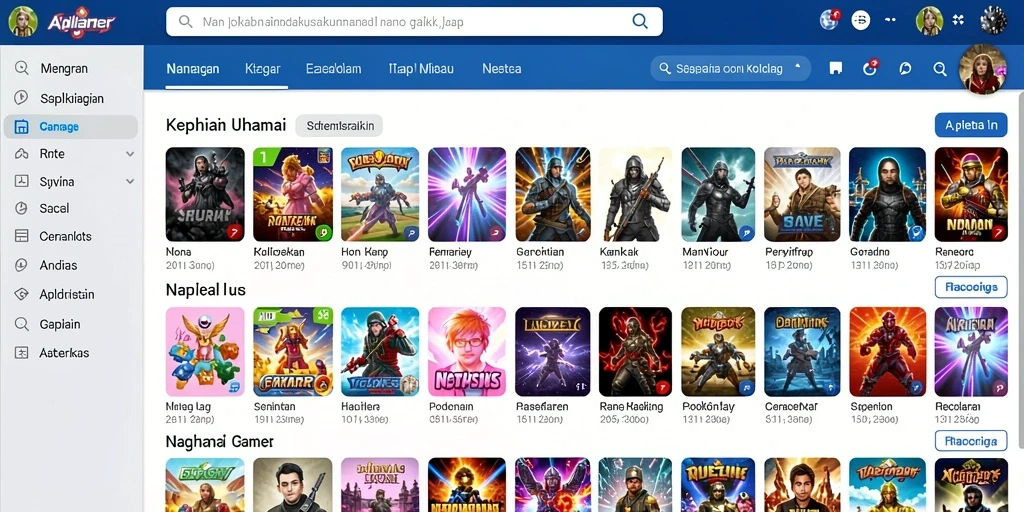Click the Sacal sidebar icon
The width and height of the screenshot is (1024, 512).
coord(22,208)
